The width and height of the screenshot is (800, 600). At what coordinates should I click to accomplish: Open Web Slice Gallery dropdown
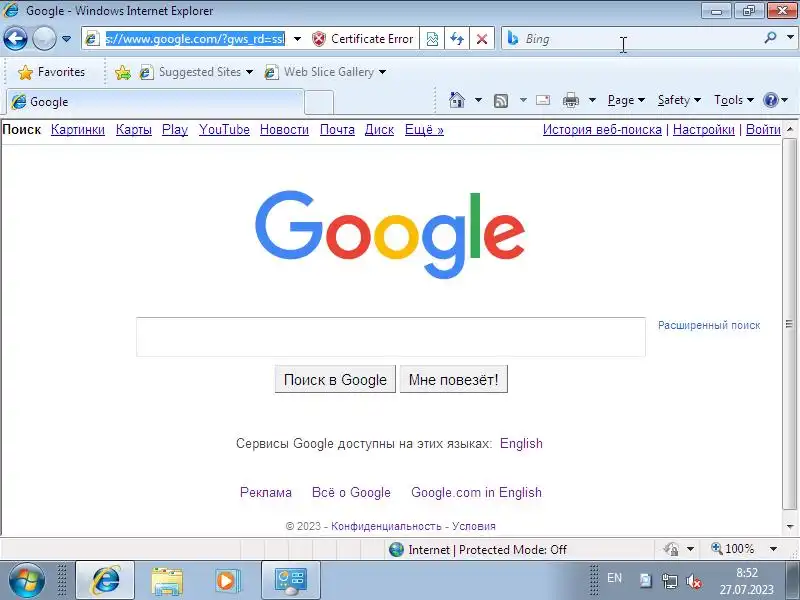coord(326,72)
